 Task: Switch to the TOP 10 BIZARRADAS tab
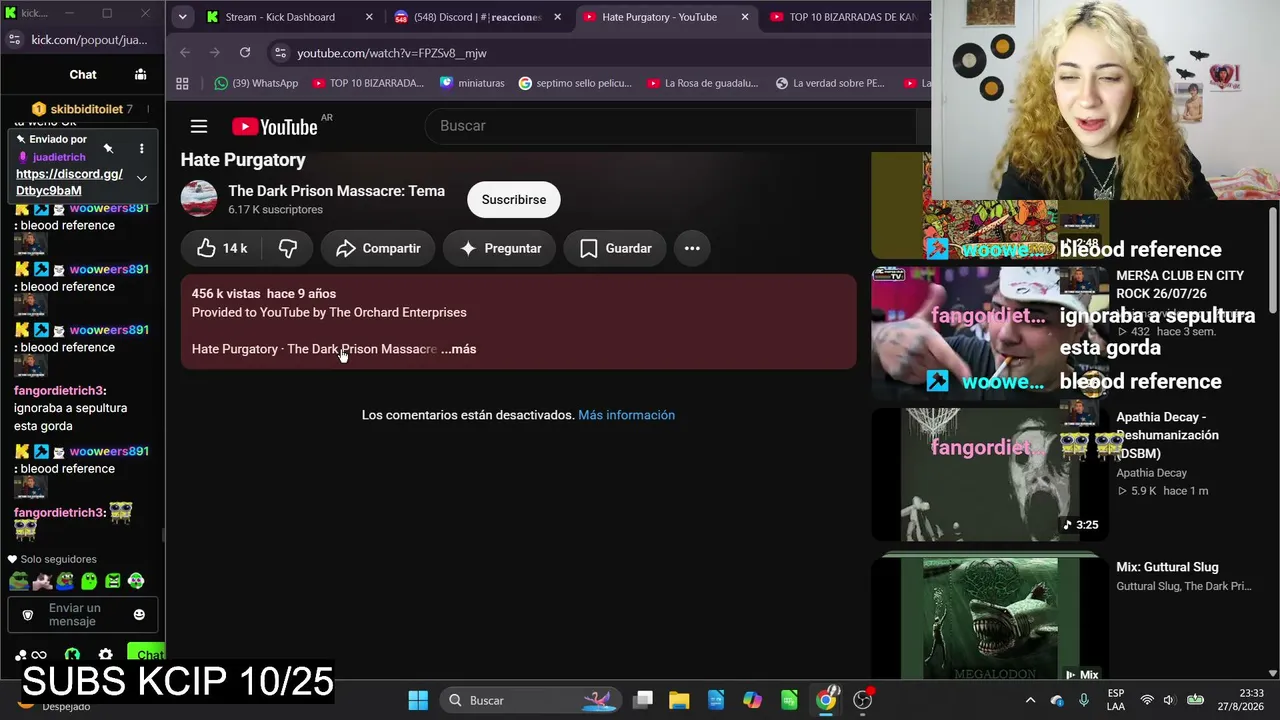(x=853, y=17)
